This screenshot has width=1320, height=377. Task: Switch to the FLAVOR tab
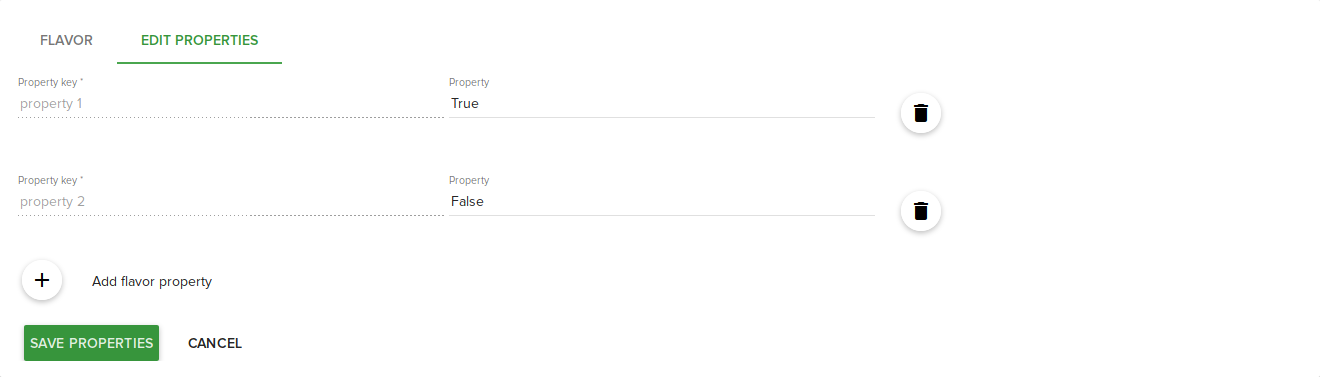click(x=66, y=41)
